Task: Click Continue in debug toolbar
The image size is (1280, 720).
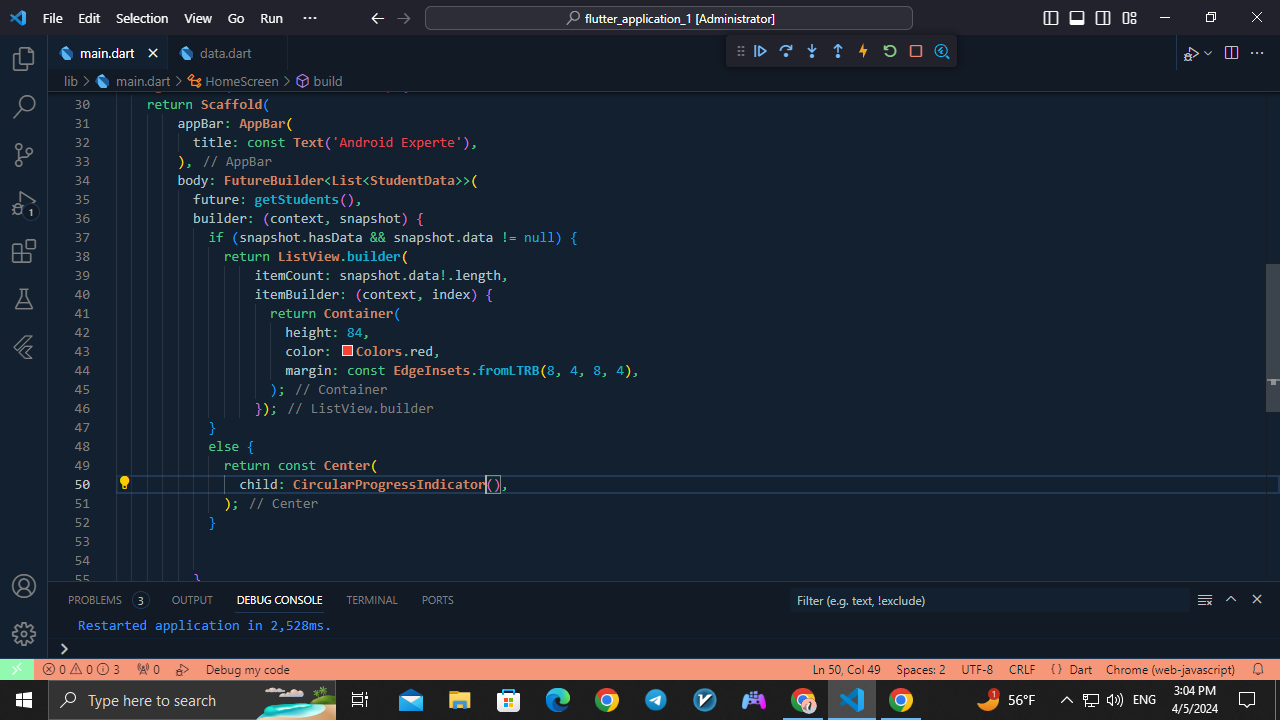Action: coord(760,51)
